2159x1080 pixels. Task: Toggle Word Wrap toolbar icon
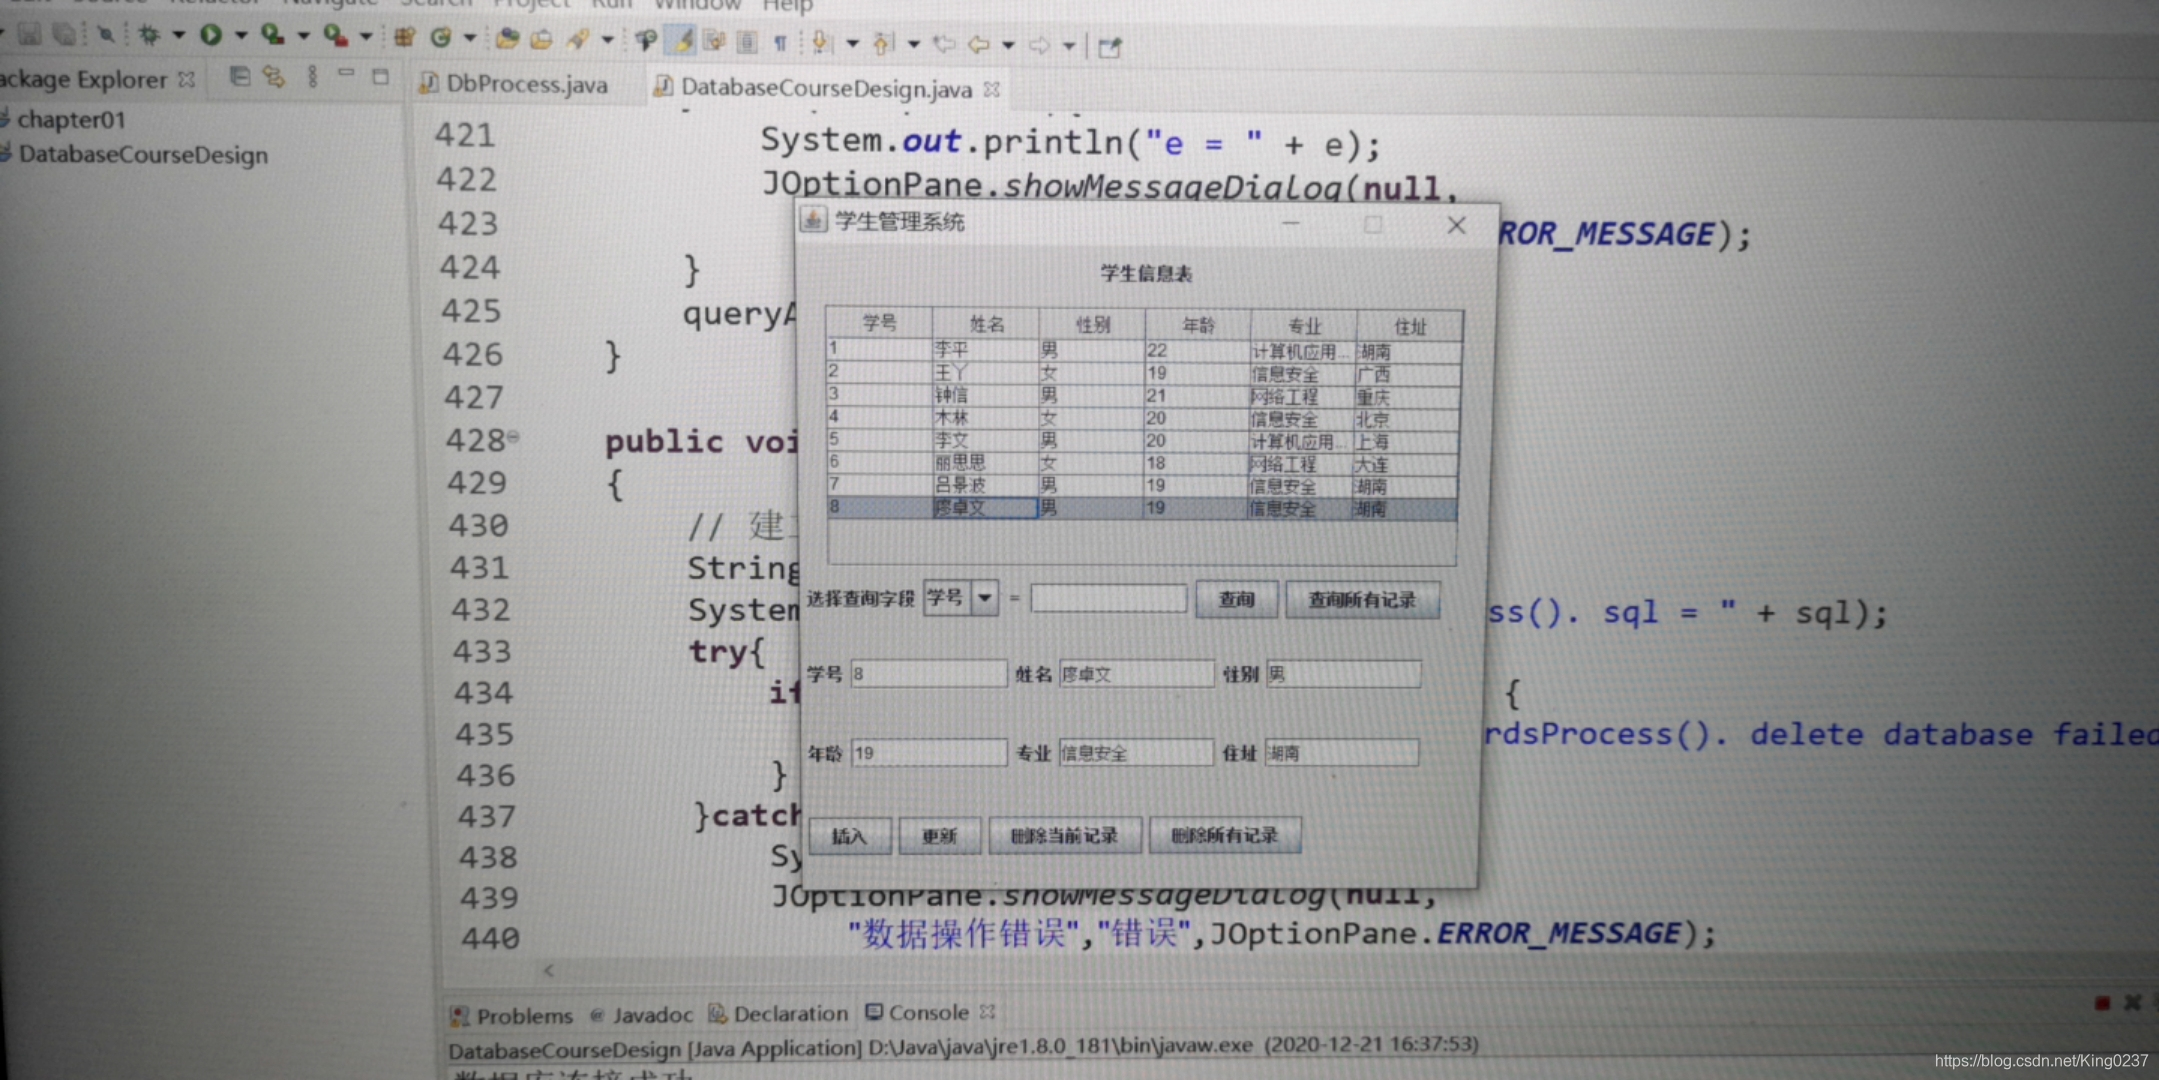pos(714,41)
